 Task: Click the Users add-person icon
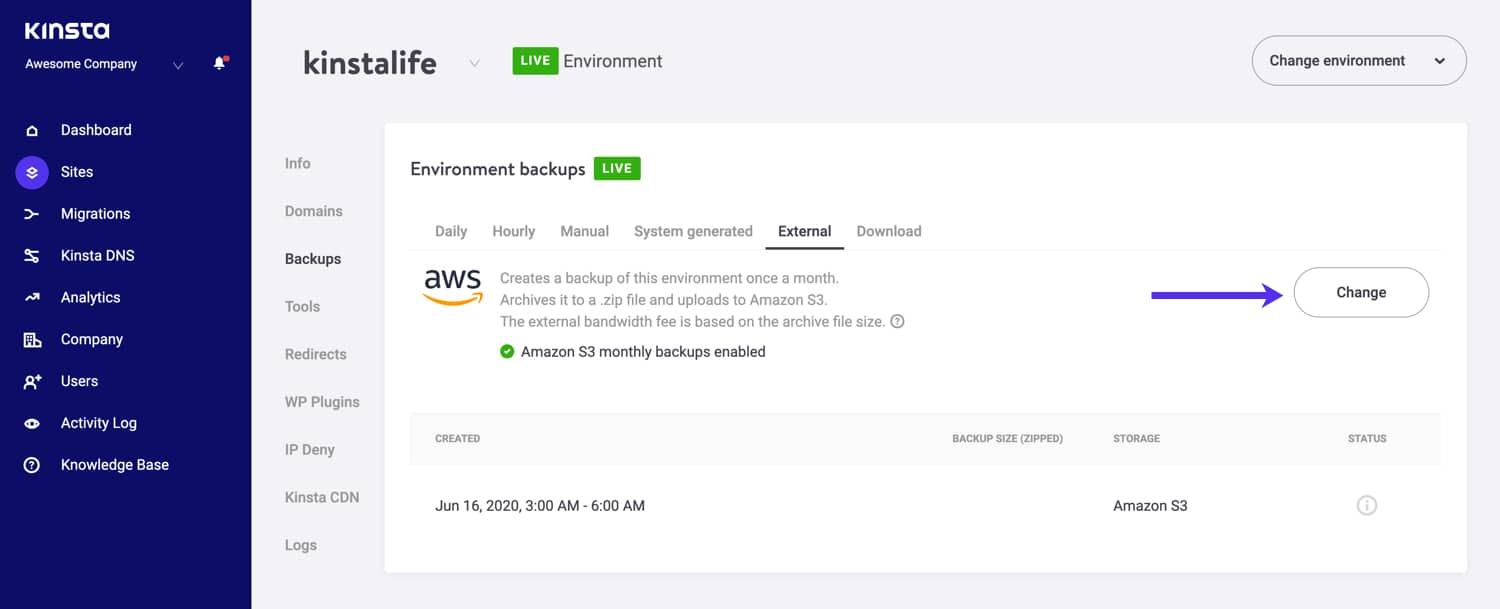(32, 382)
